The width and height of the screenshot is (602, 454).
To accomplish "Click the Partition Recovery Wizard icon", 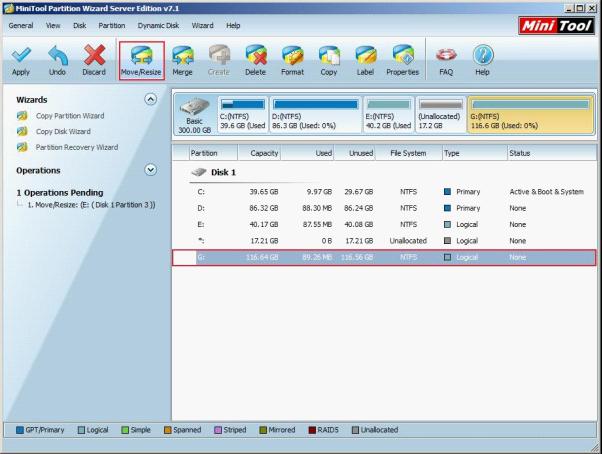I will tap(22, 147).
